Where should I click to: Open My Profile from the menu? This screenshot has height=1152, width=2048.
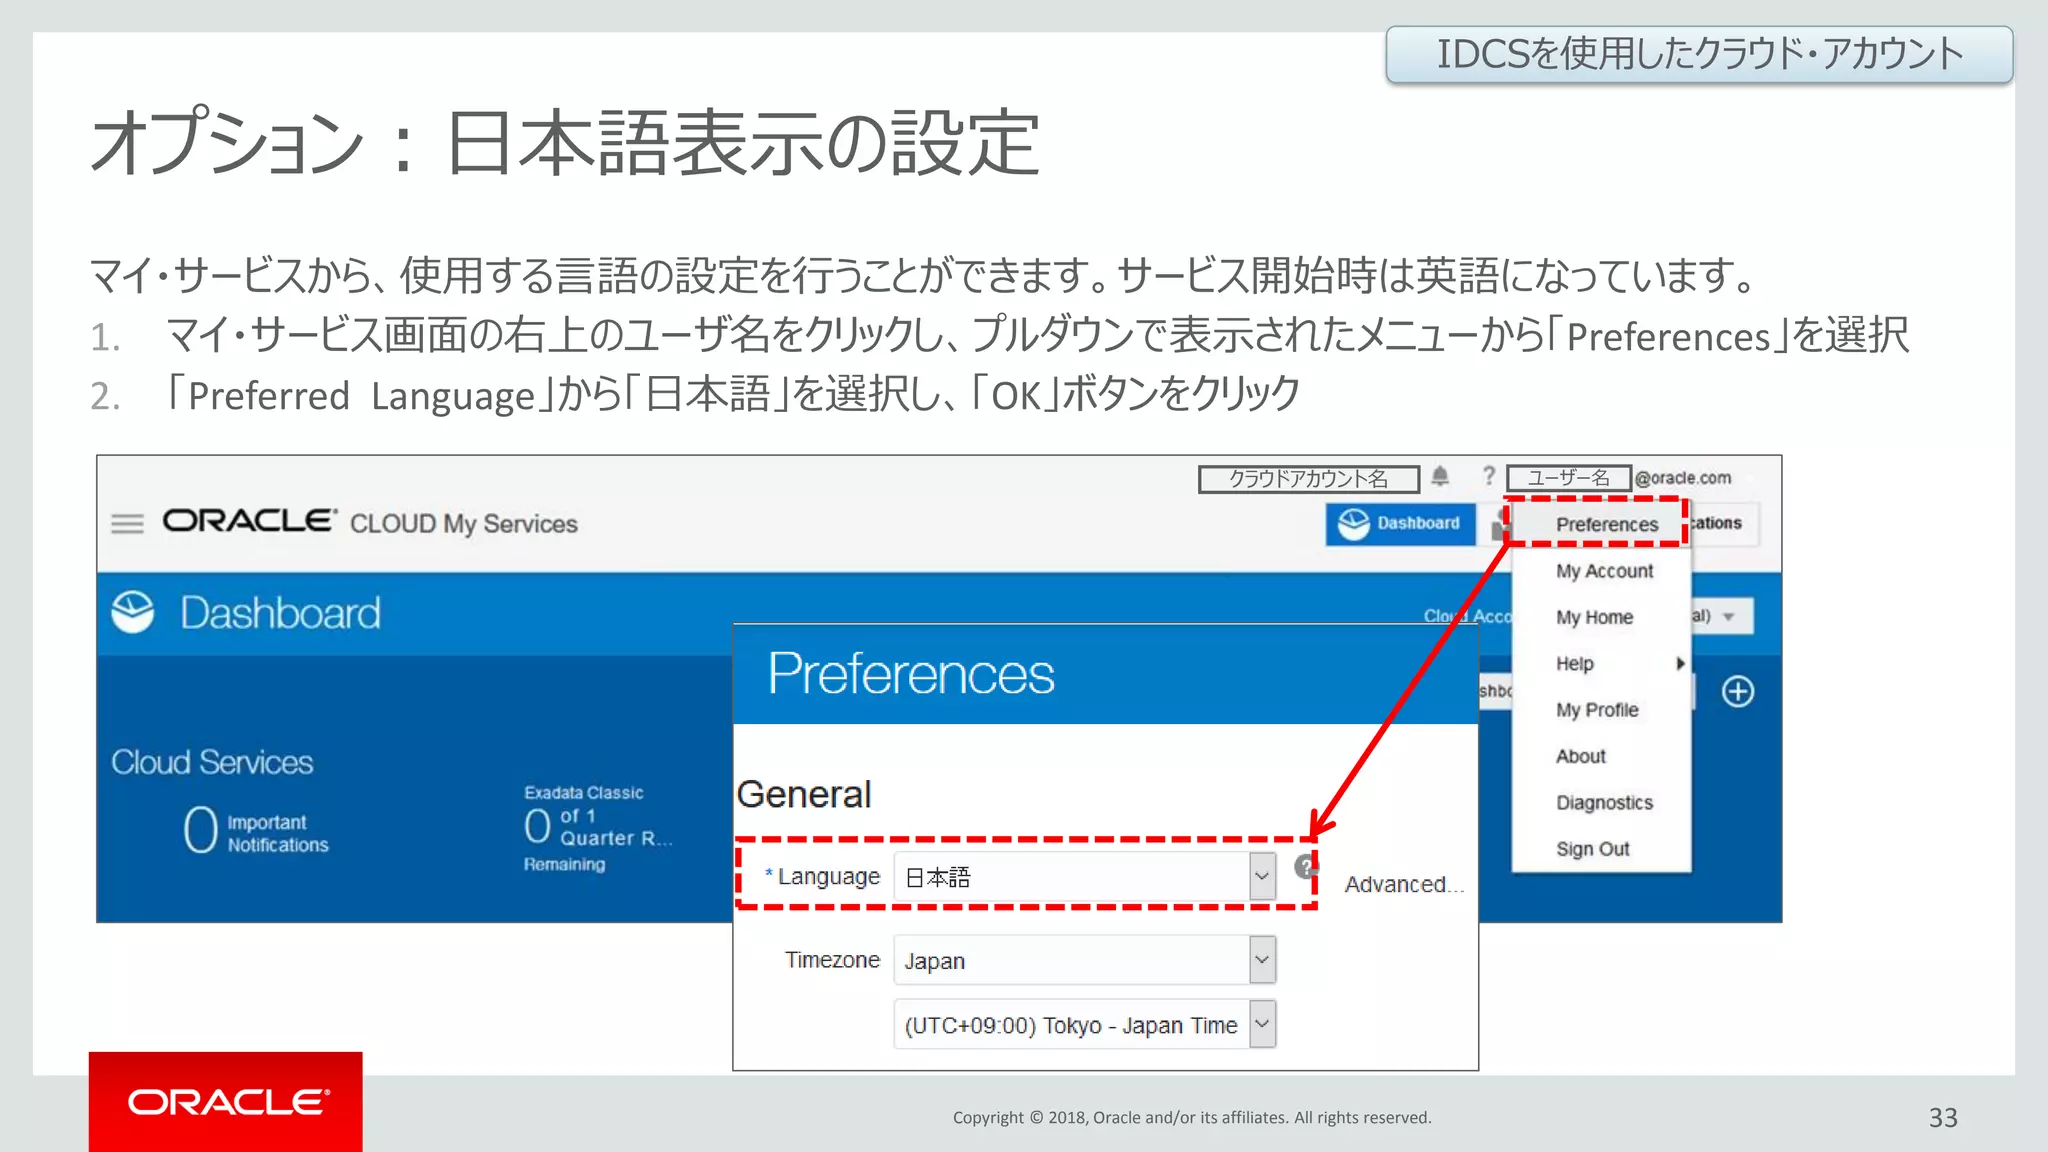coord(1597,710)
